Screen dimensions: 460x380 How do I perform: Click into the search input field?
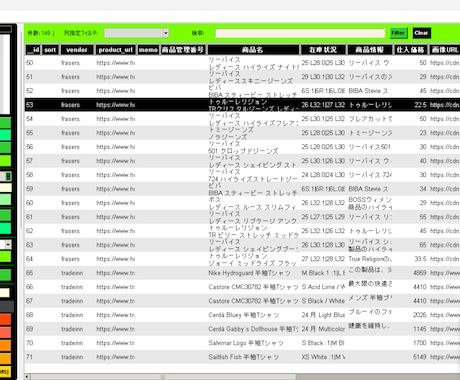pos(300,33)
